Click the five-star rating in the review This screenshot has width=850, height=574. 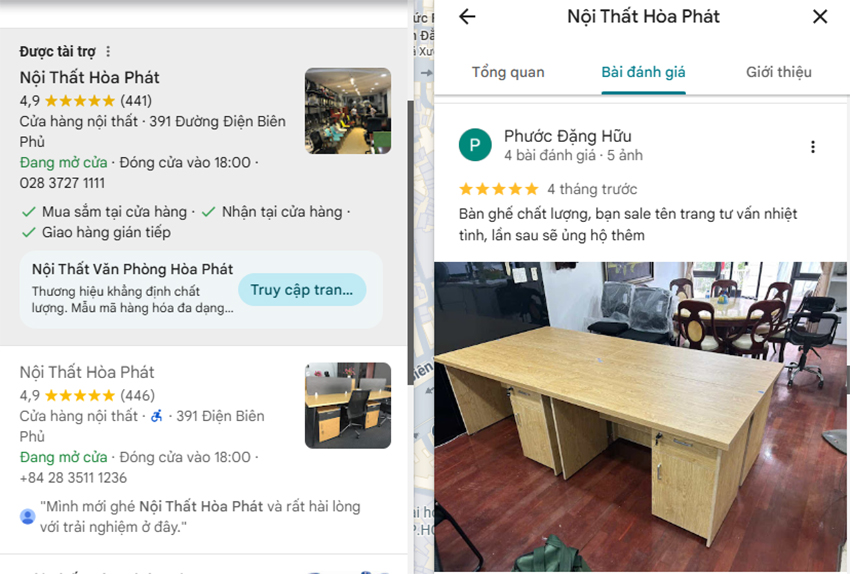click(x=498, y=189)
